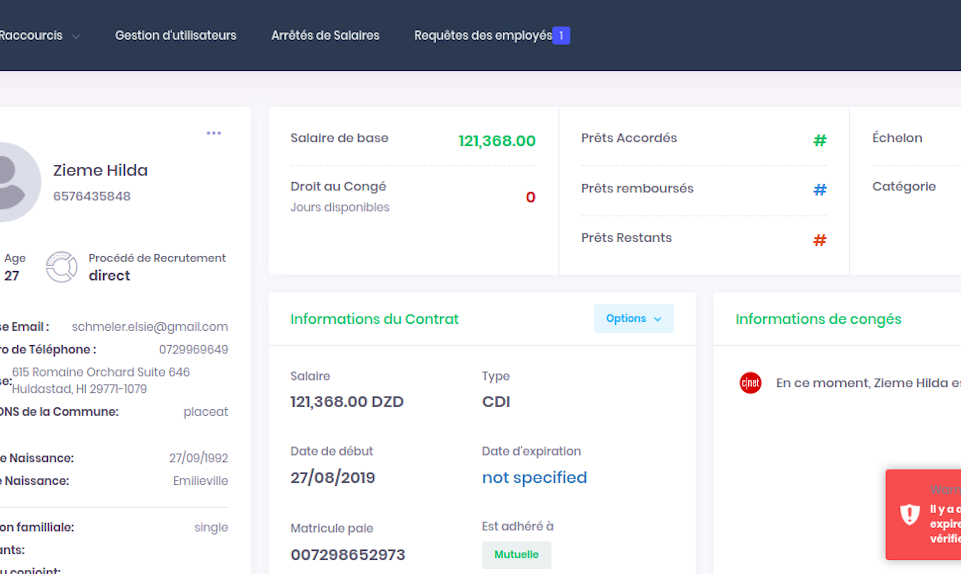
Task: Open Arrêtés de Salaires menu
Action: click(x=325, y=35)
